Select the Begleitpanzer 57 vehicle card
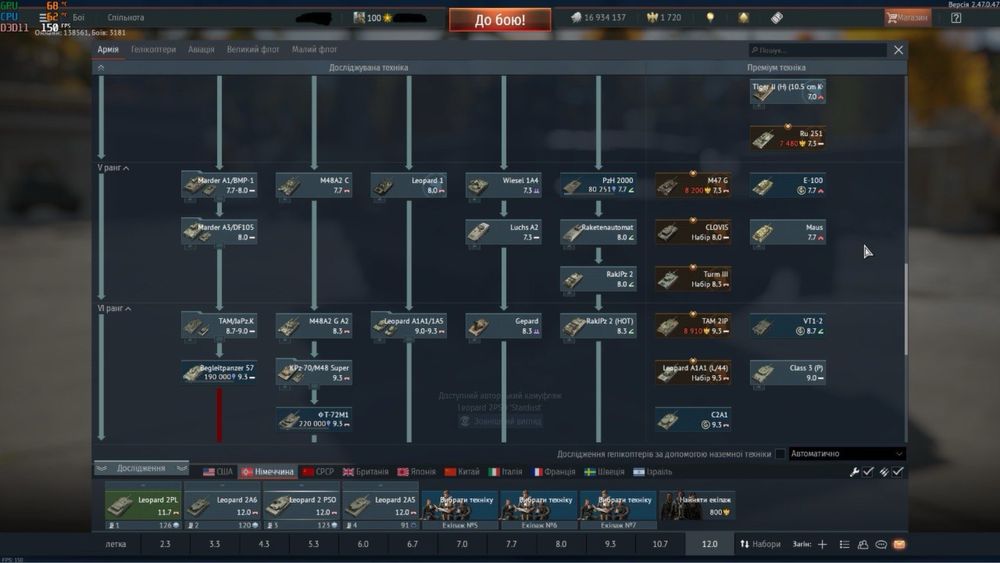This screenshot has width=1000, height=563. [x=219, y=372]
